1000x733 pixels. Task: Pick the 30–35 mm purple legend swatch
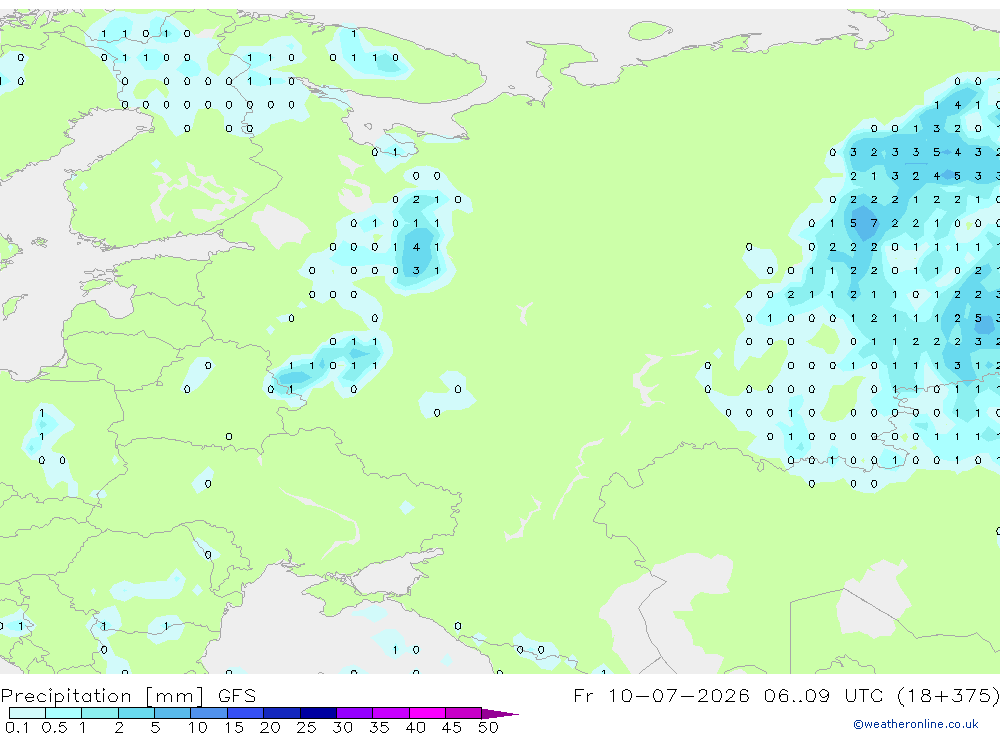(x=354, y=713)
